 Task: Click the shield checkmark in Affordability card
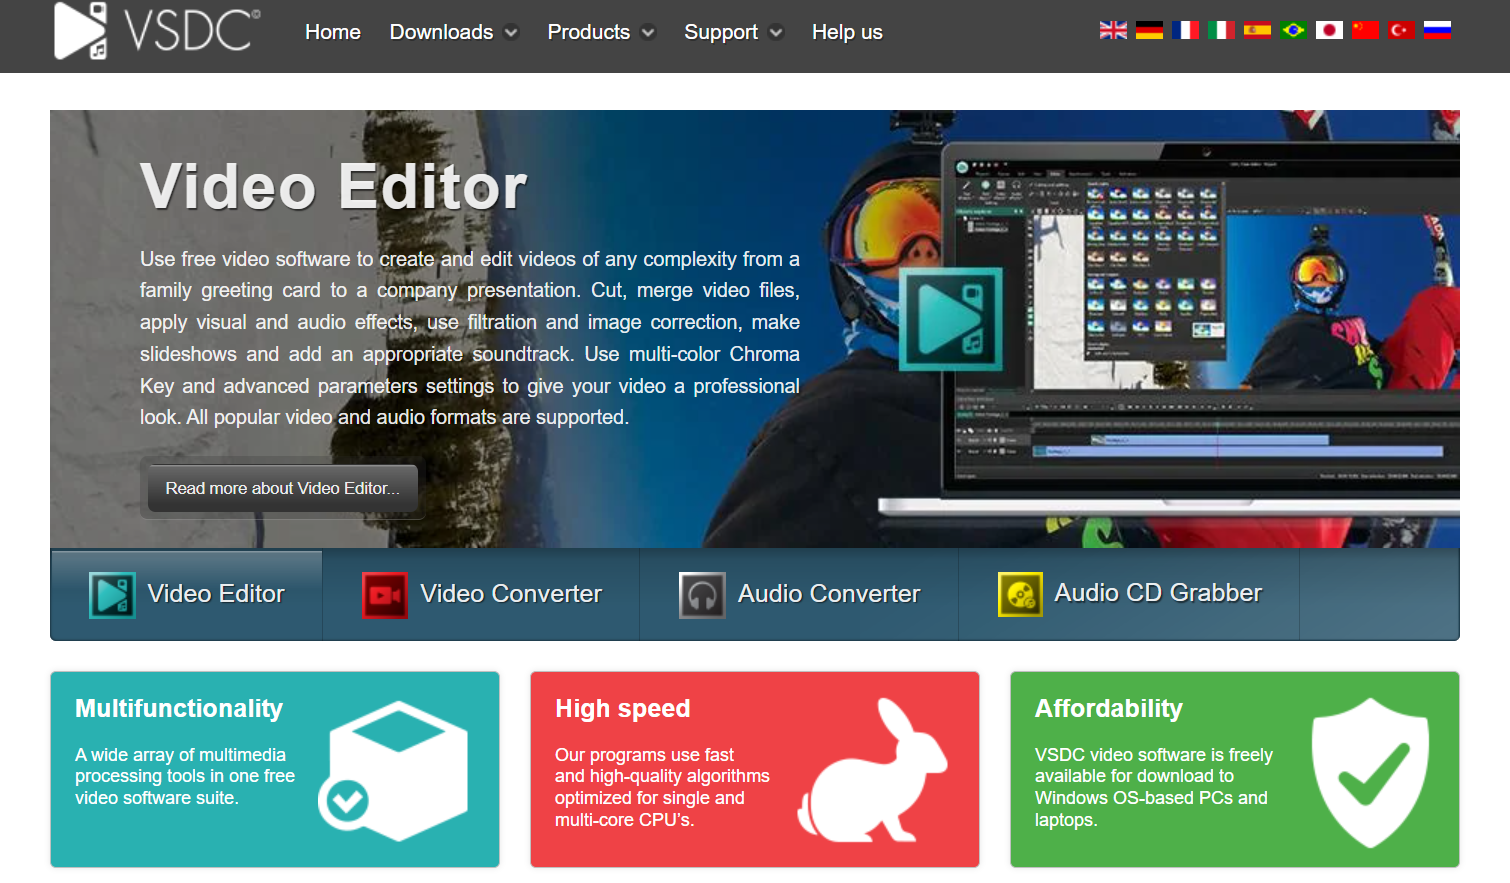point(1371,772)
